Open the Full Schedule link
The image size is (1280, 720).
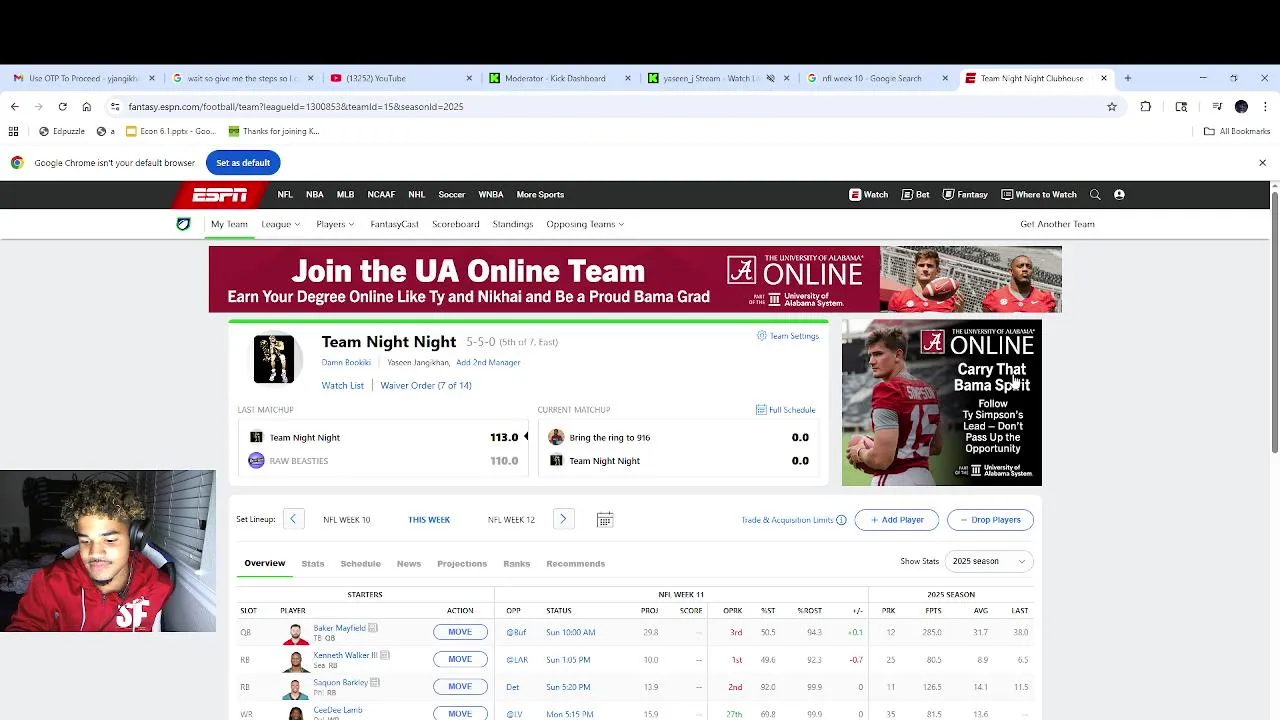(786, 410)
